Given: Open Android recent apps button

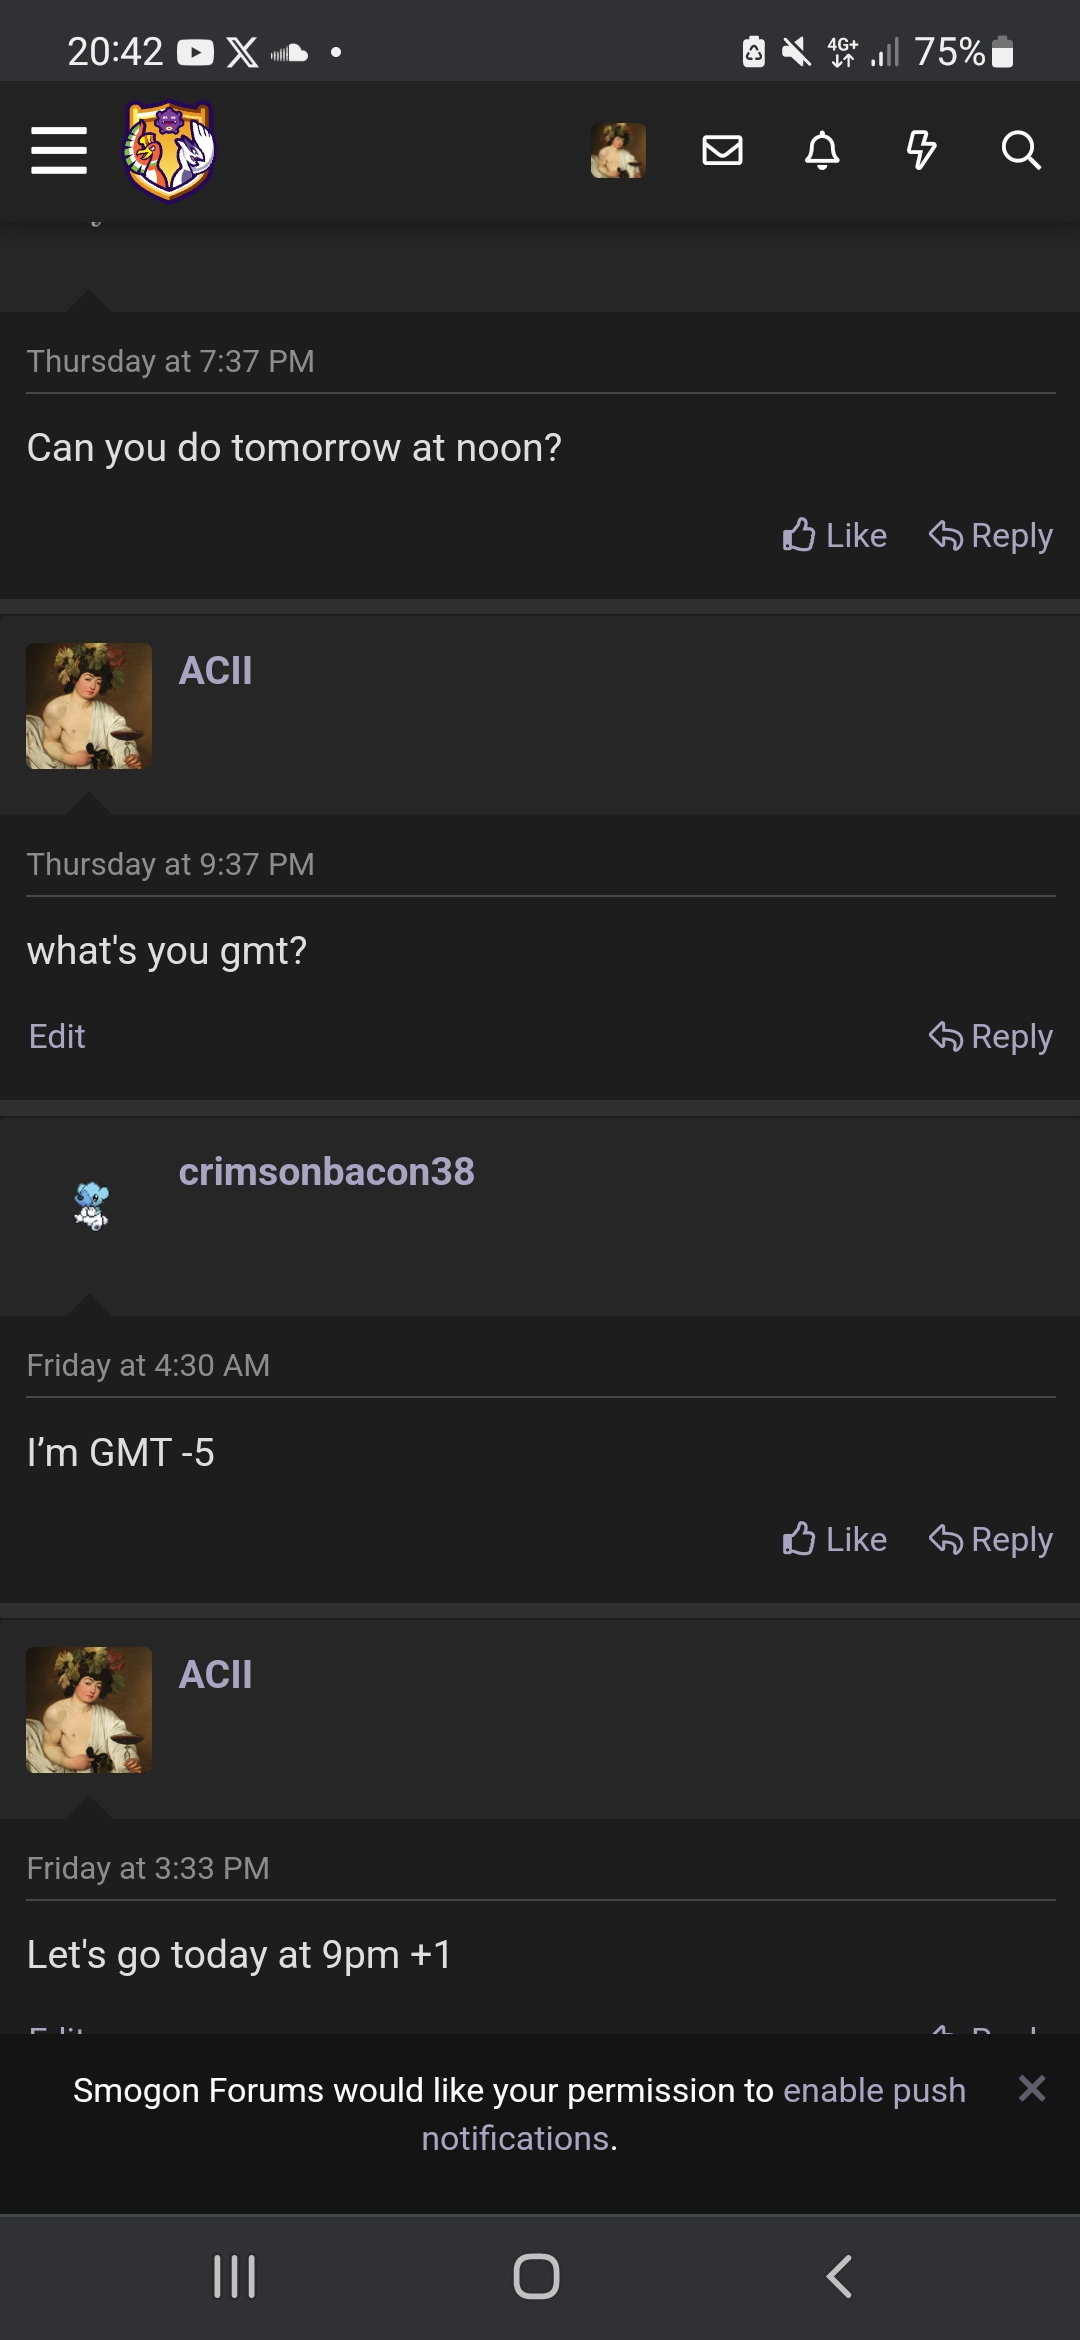Looking at the screenshot, I should click(x=235, y=2277).
